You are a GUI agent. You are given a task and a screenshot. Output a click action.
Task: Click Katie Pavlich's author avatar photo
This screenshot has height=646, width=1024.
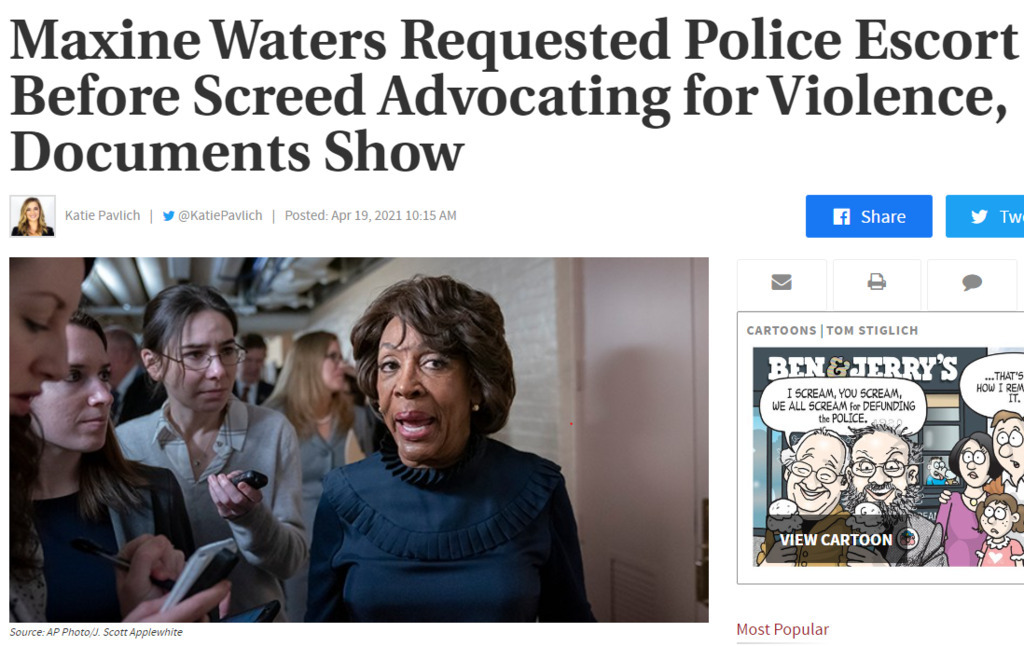[33, 216]
